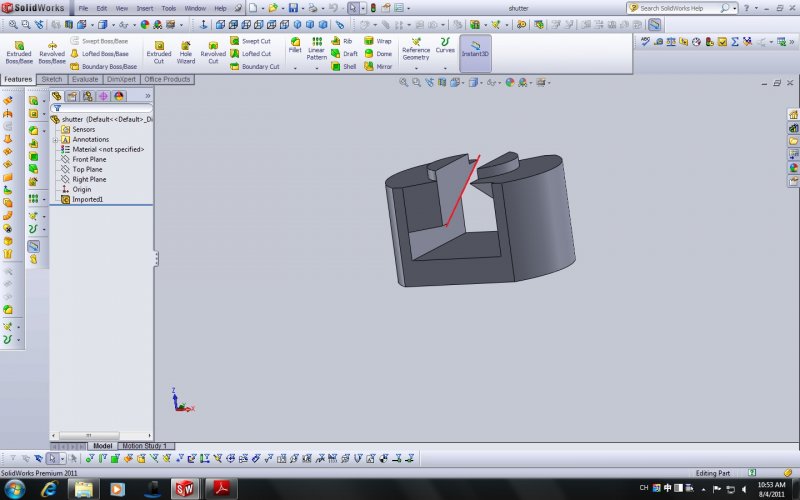Open the Insert menu
This screenshot has height=500, width=800.
point(144,8)
